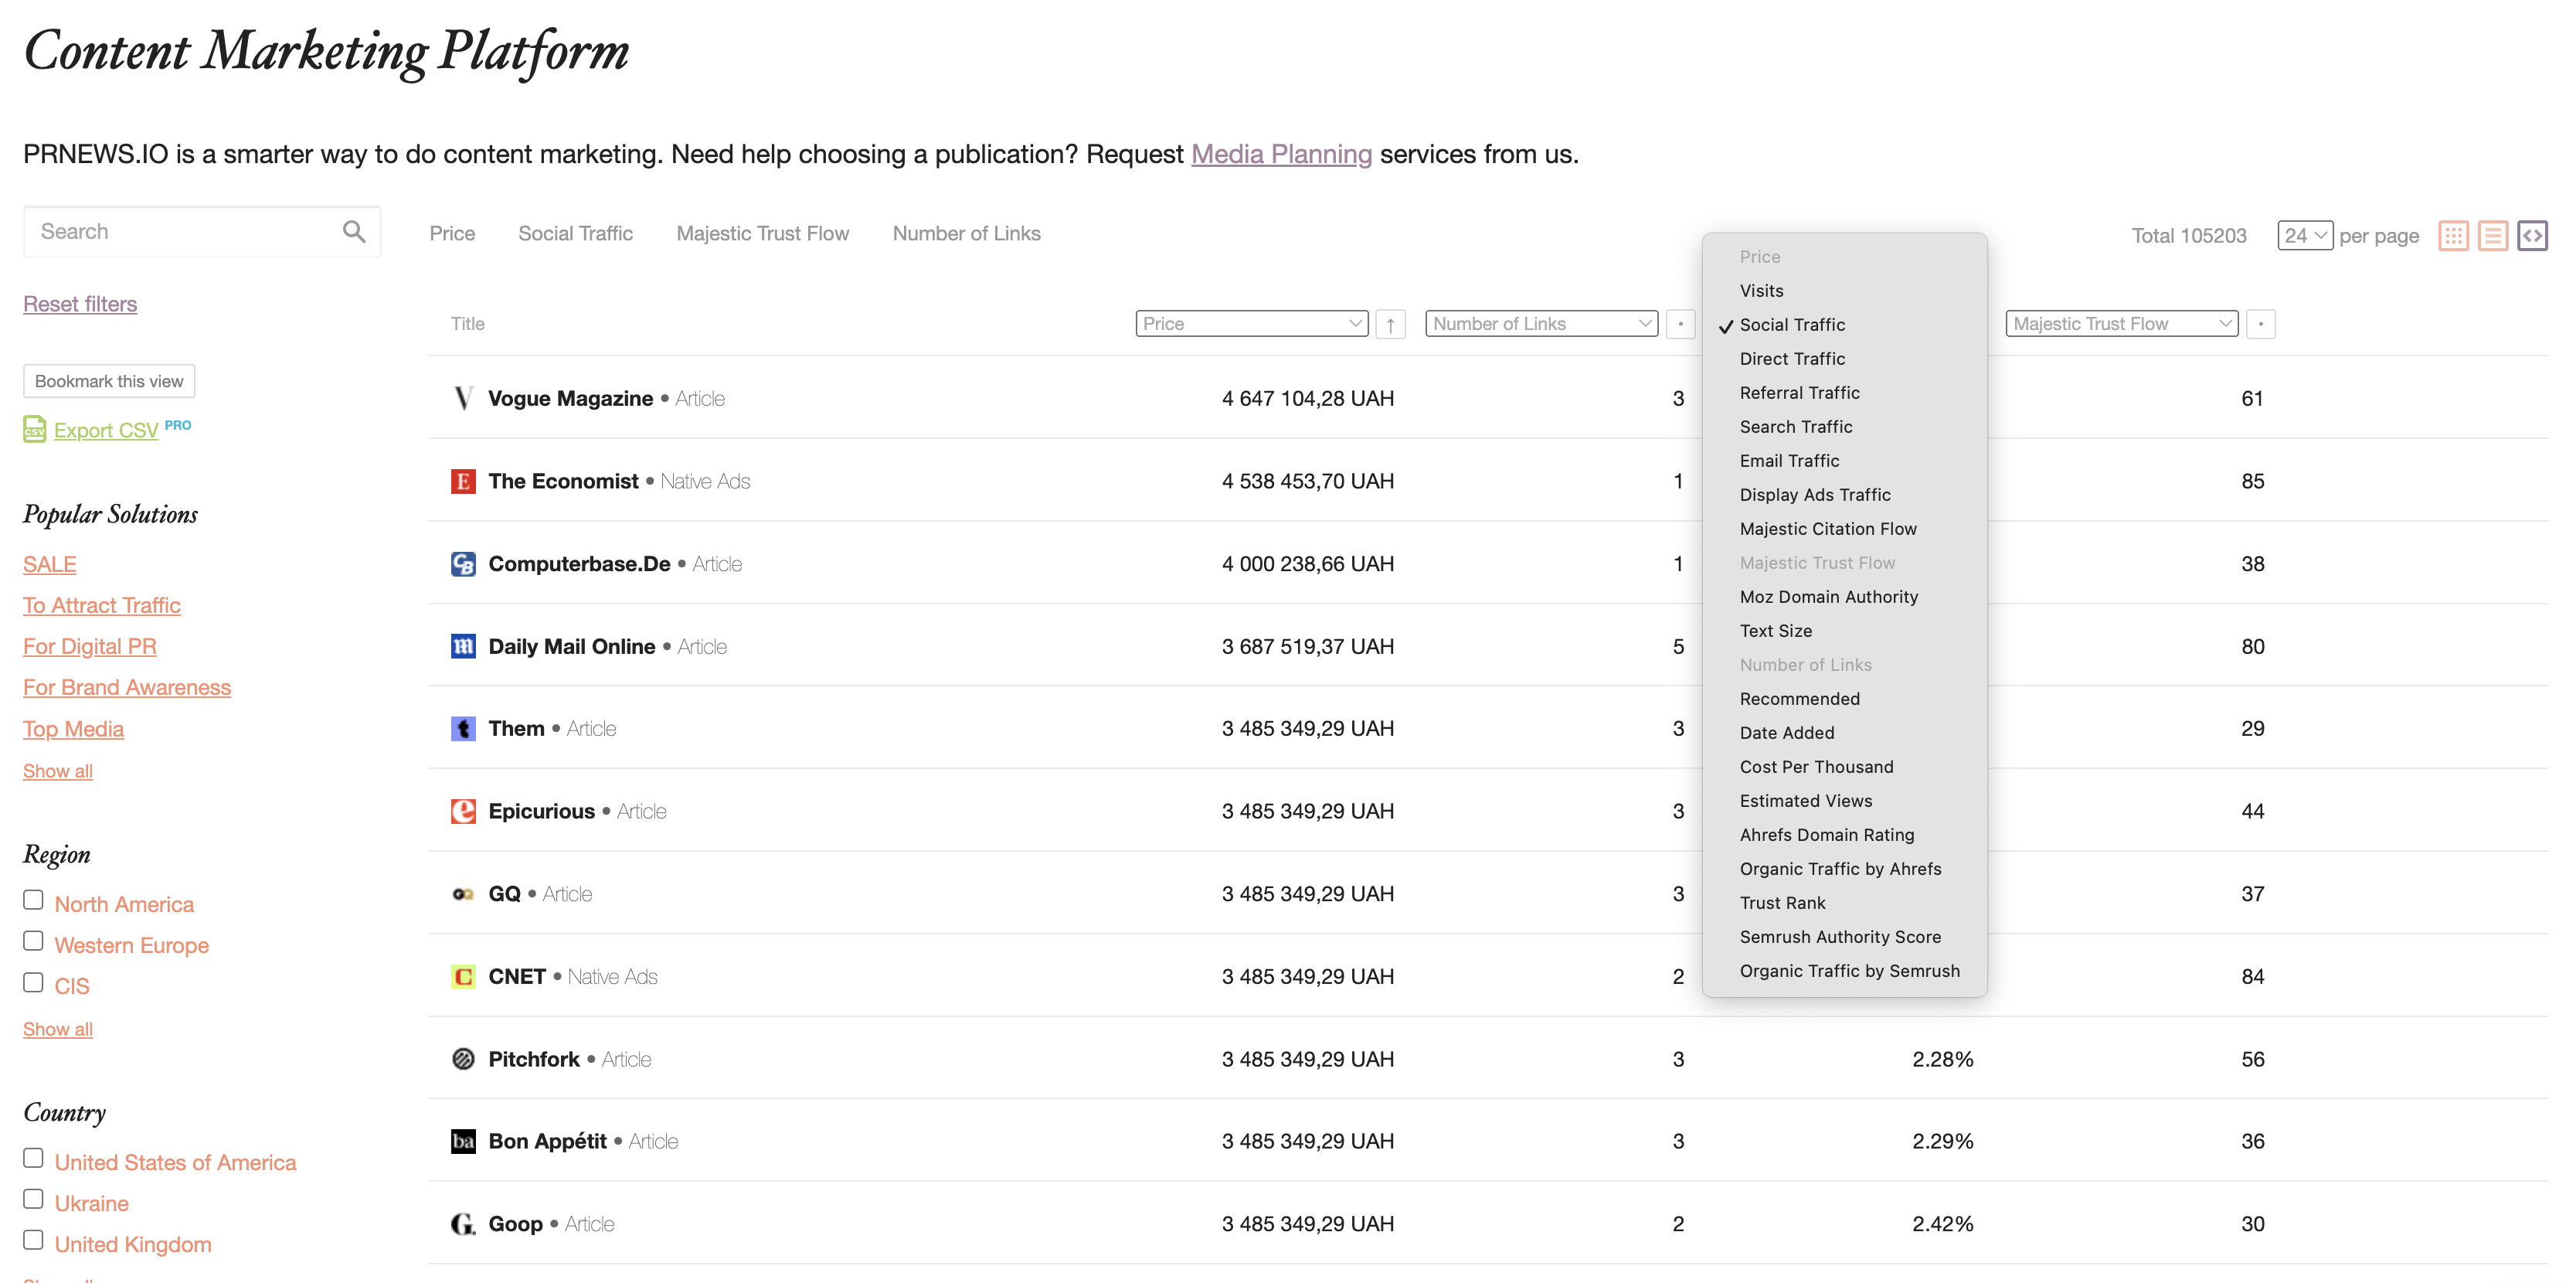Click the Daily Mail Online logo icon
The height and width of the screenshot is (1283, 2576).
click(463, 646)
